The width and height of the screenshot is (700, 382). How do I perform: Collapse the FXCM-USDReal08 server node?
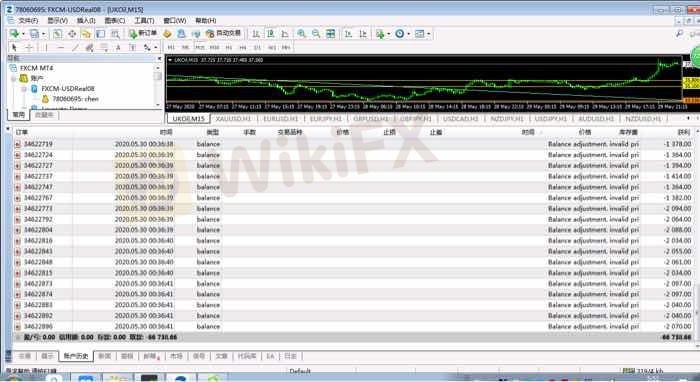[x=24, y=89]
